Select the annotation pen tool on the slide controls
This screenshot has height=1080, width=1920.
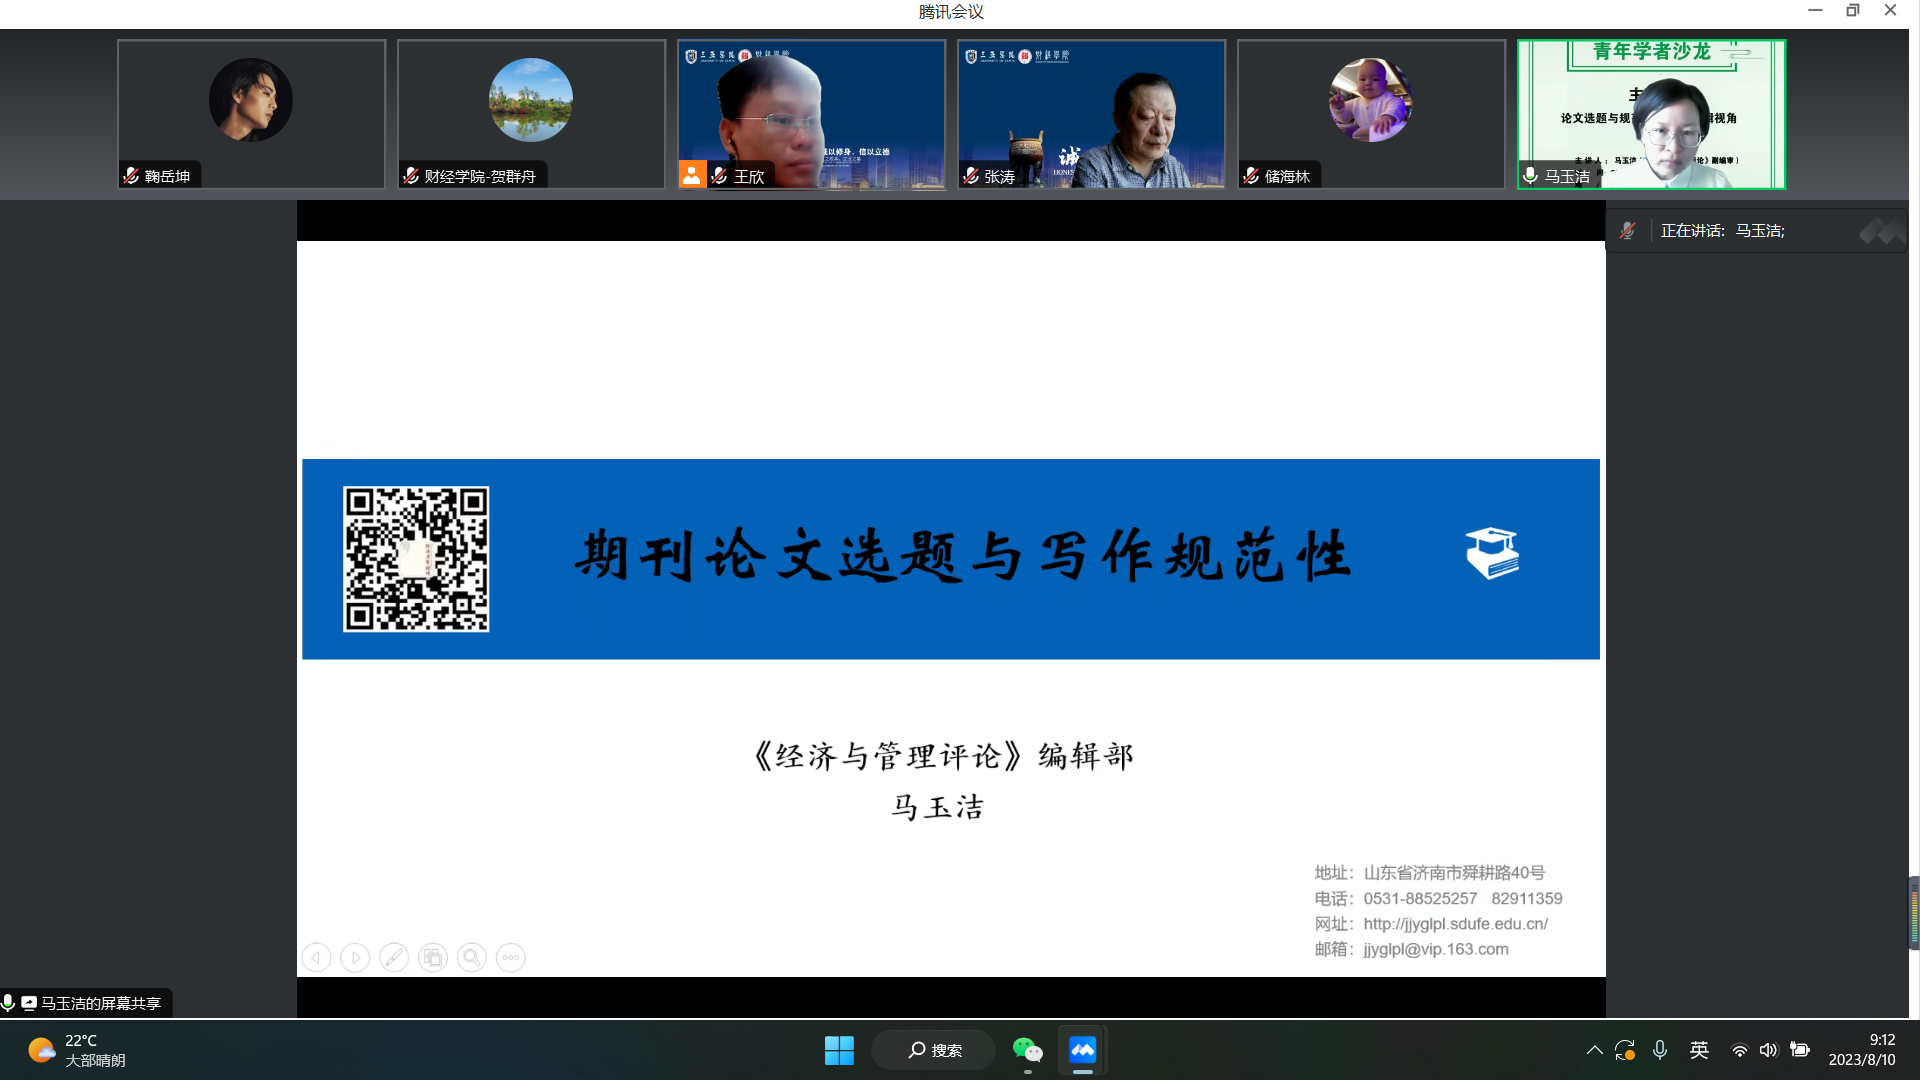click(394, 957)
